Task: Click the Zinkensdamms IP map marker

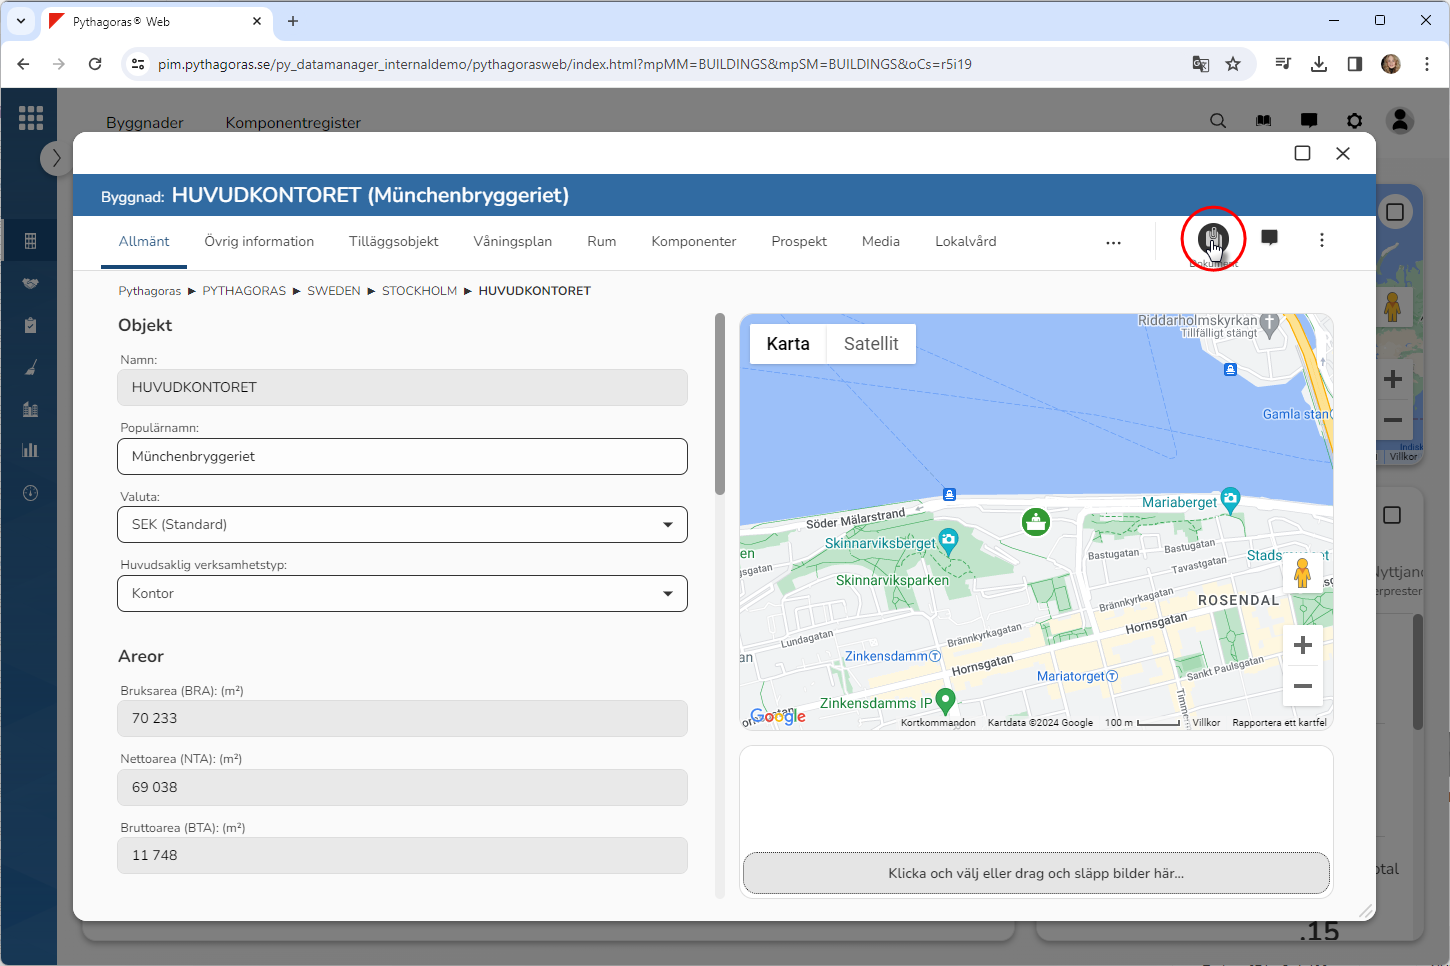Action: pos(944,699)
